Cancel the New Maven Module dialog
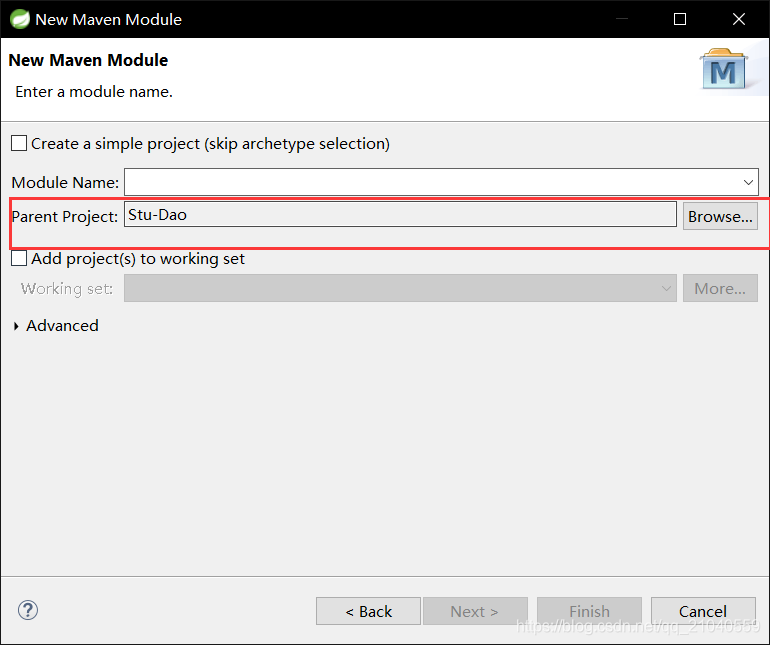The height and width of the screenshot is (645, 770). [x=703, y=611]
